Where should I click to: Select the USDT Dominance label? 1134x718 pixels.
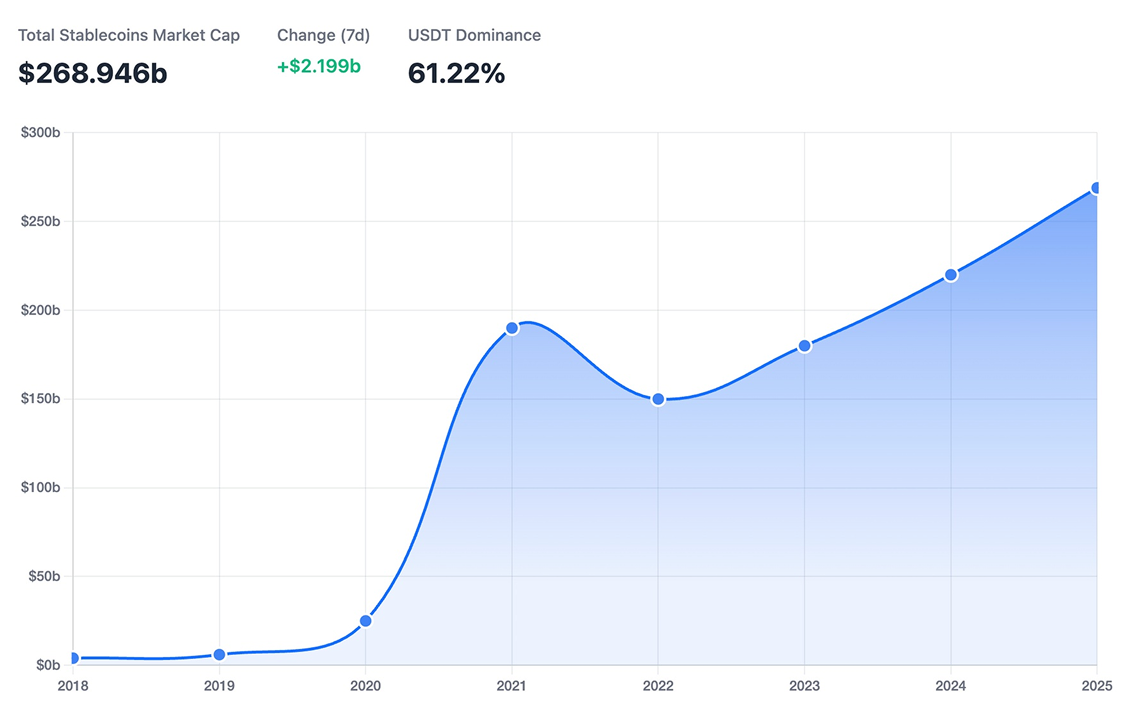click(x=474, y=35)
